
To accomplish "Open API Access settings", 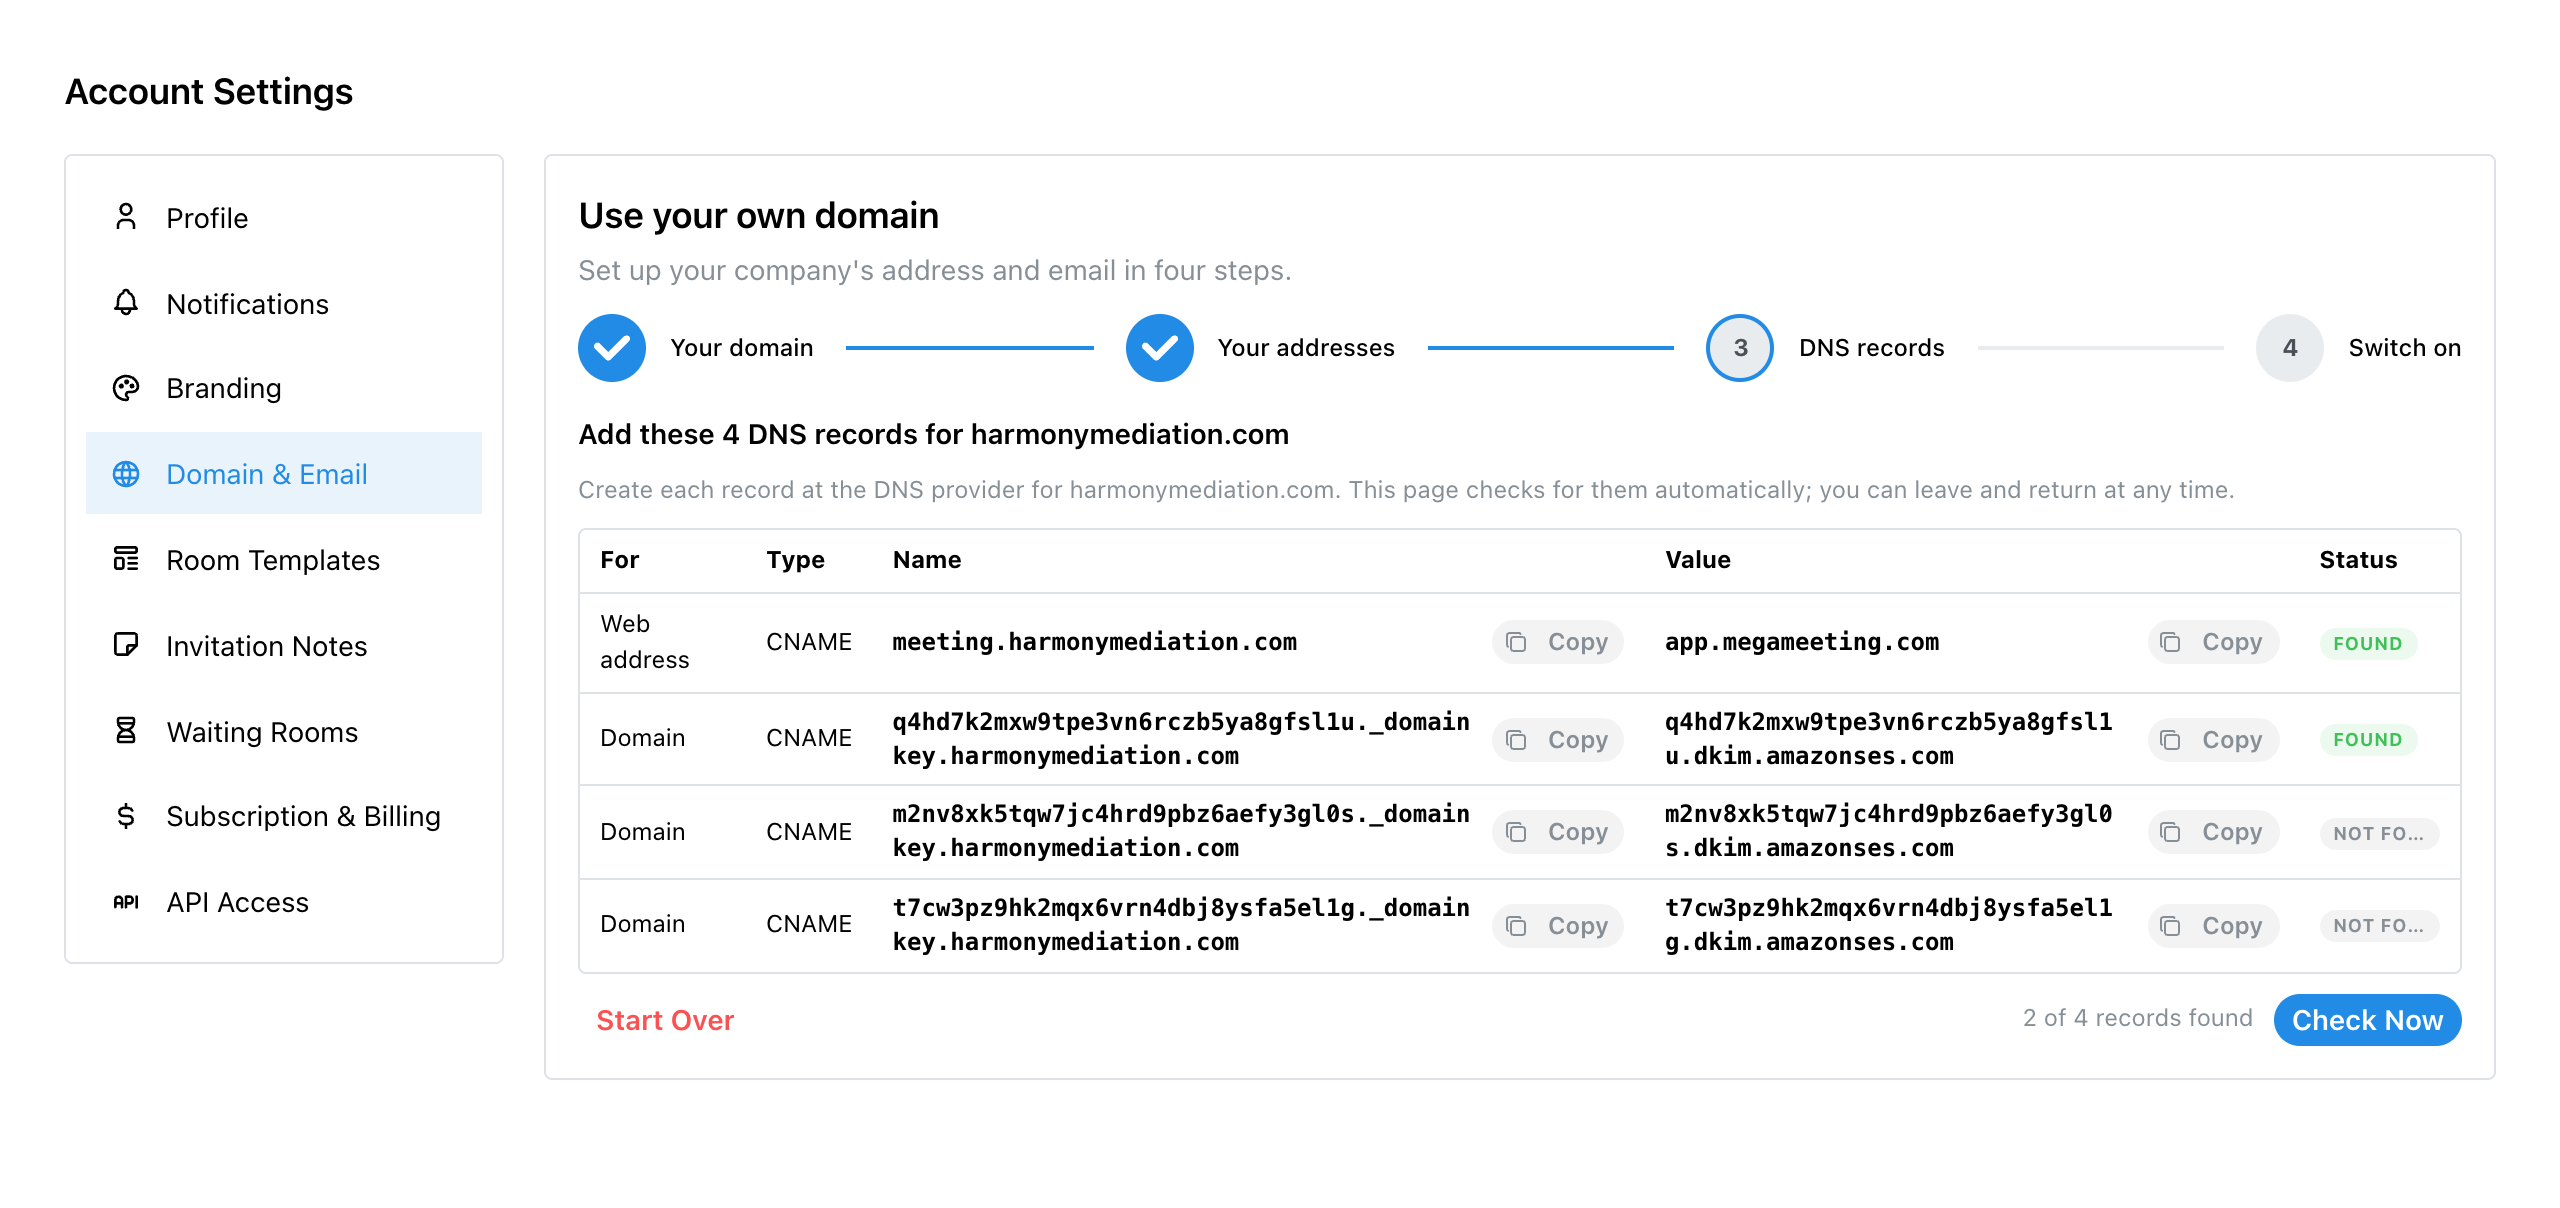I will point(284,902).
